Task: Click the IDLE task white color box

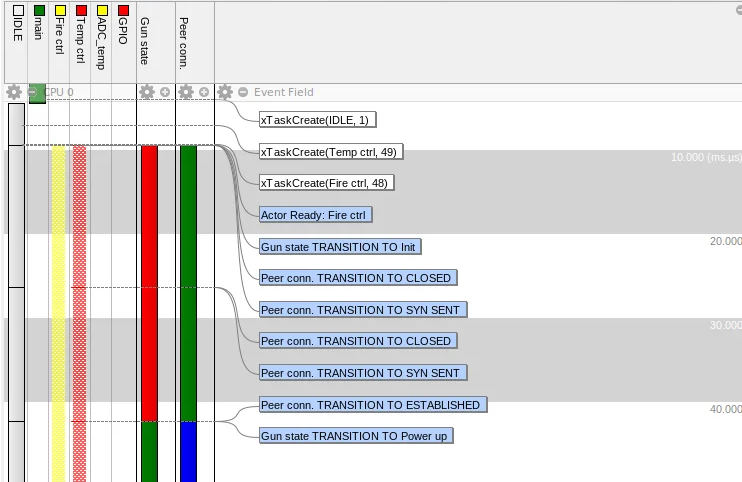Action: pos(17,11)
